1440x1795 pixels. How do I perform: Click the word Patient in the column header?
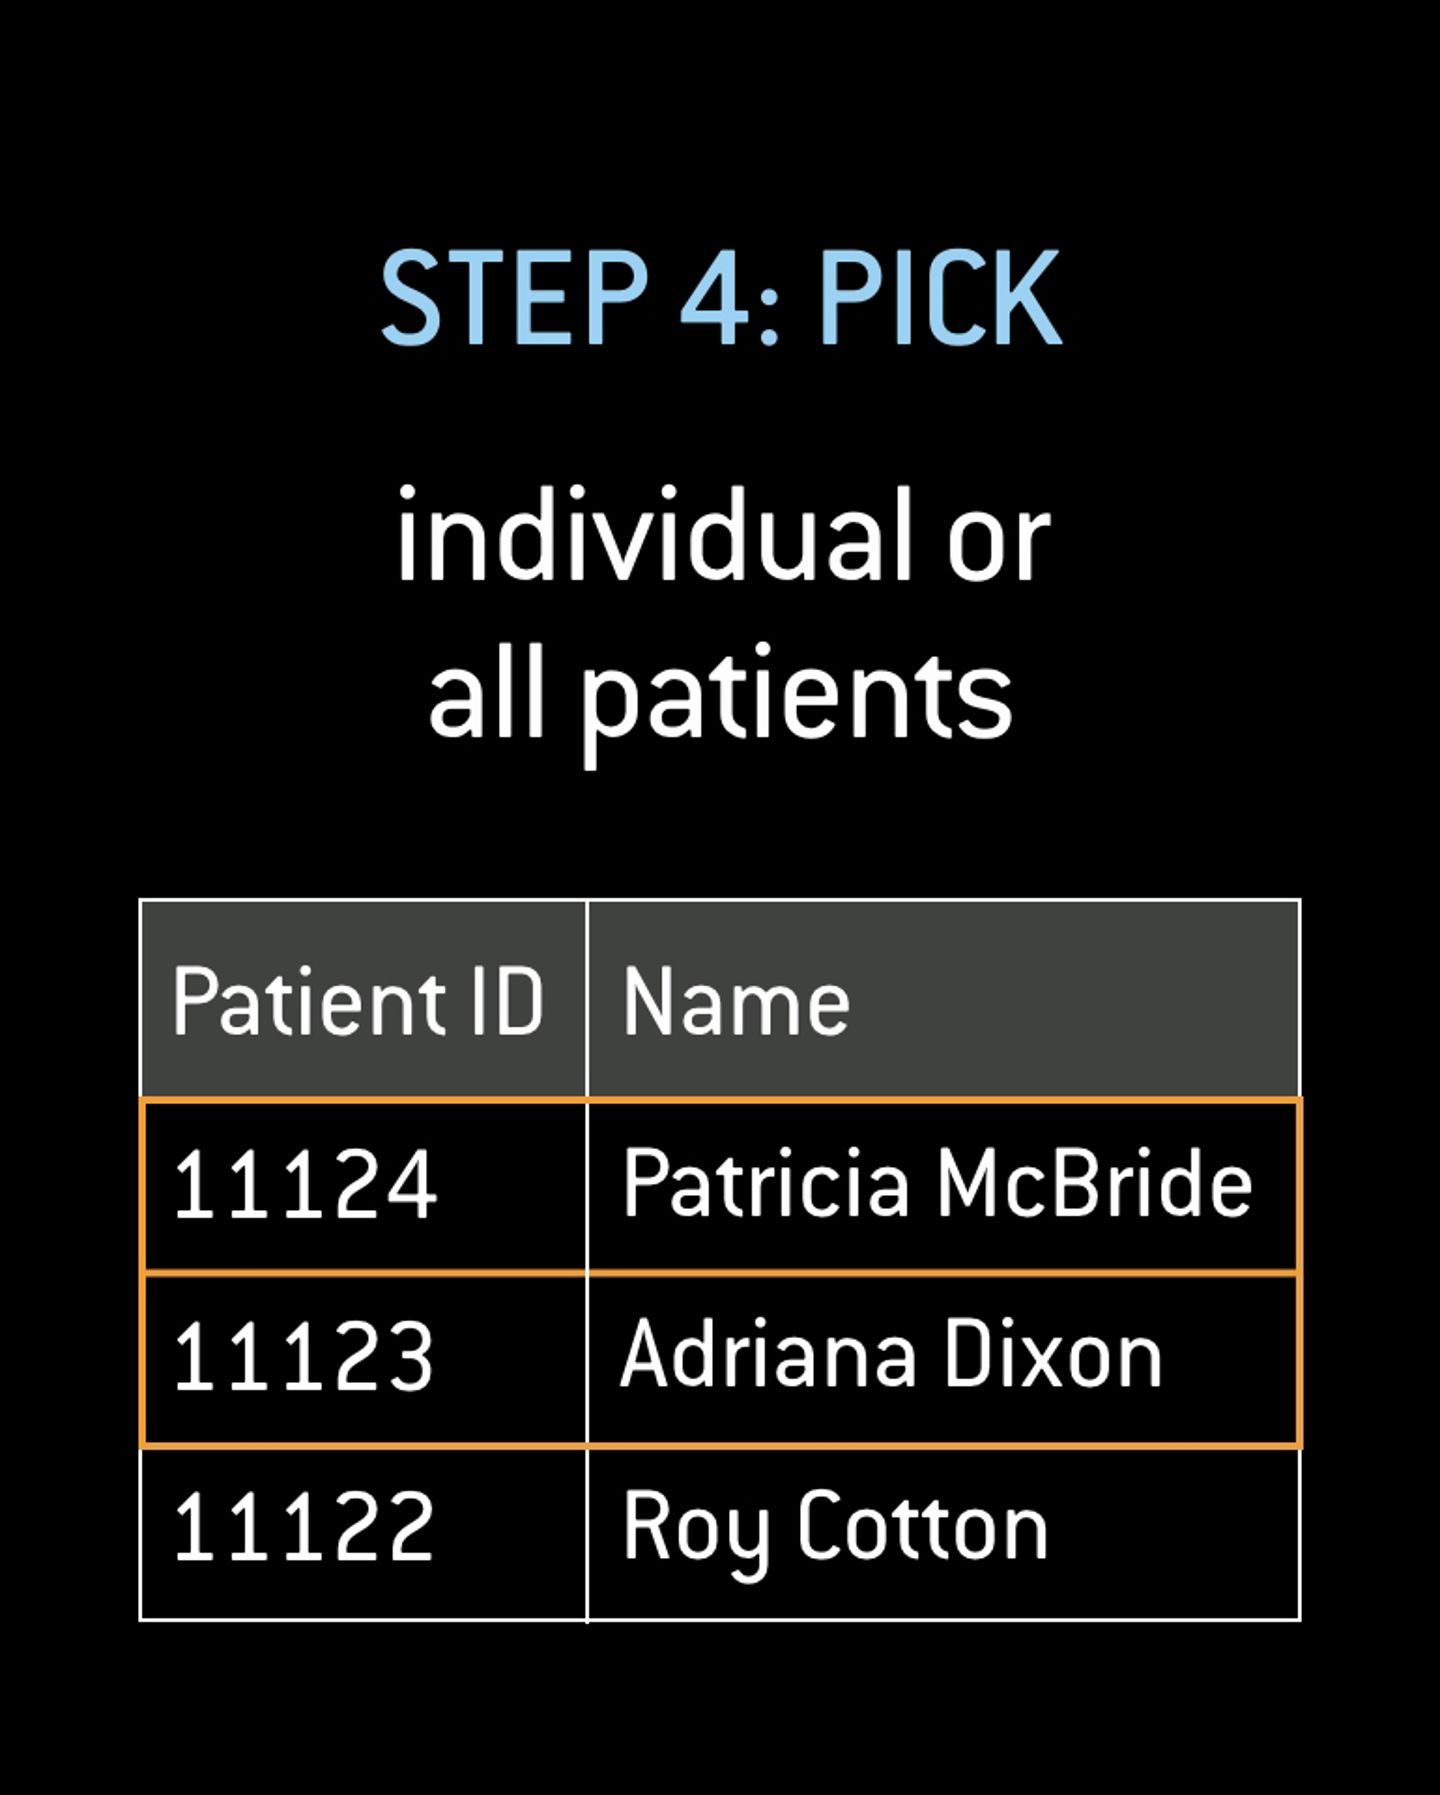308,1001
